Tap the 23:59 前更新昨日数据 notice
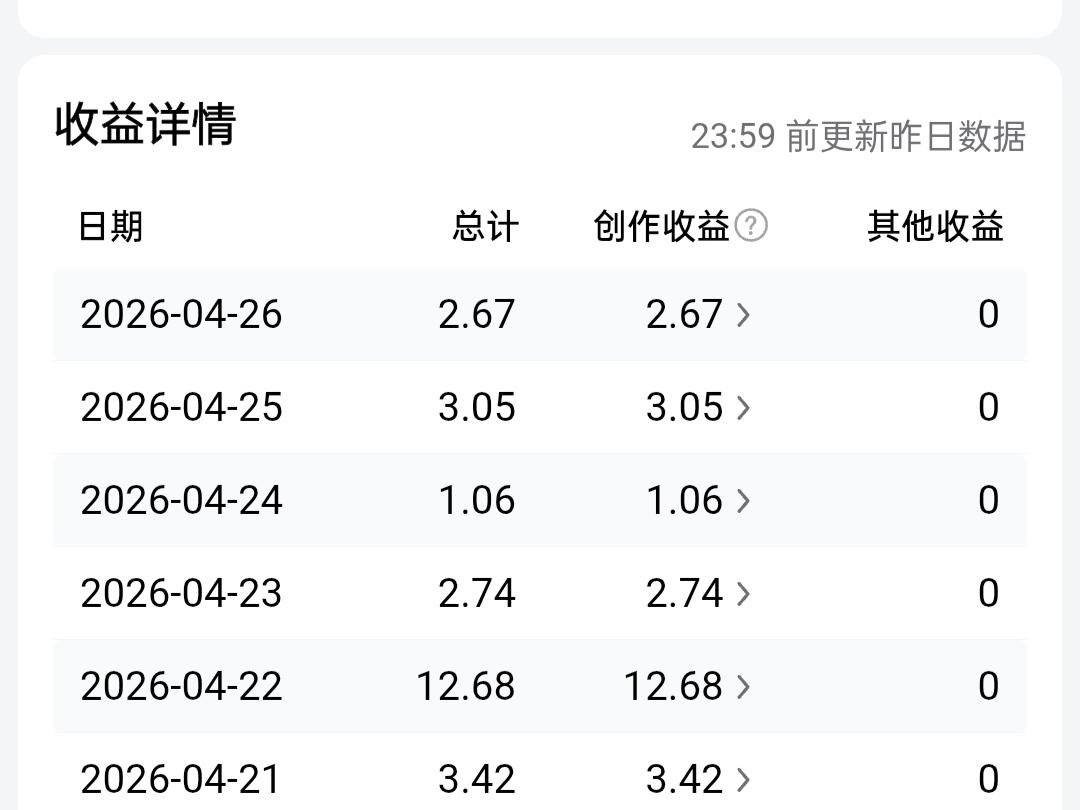 (x=858, y=136)
